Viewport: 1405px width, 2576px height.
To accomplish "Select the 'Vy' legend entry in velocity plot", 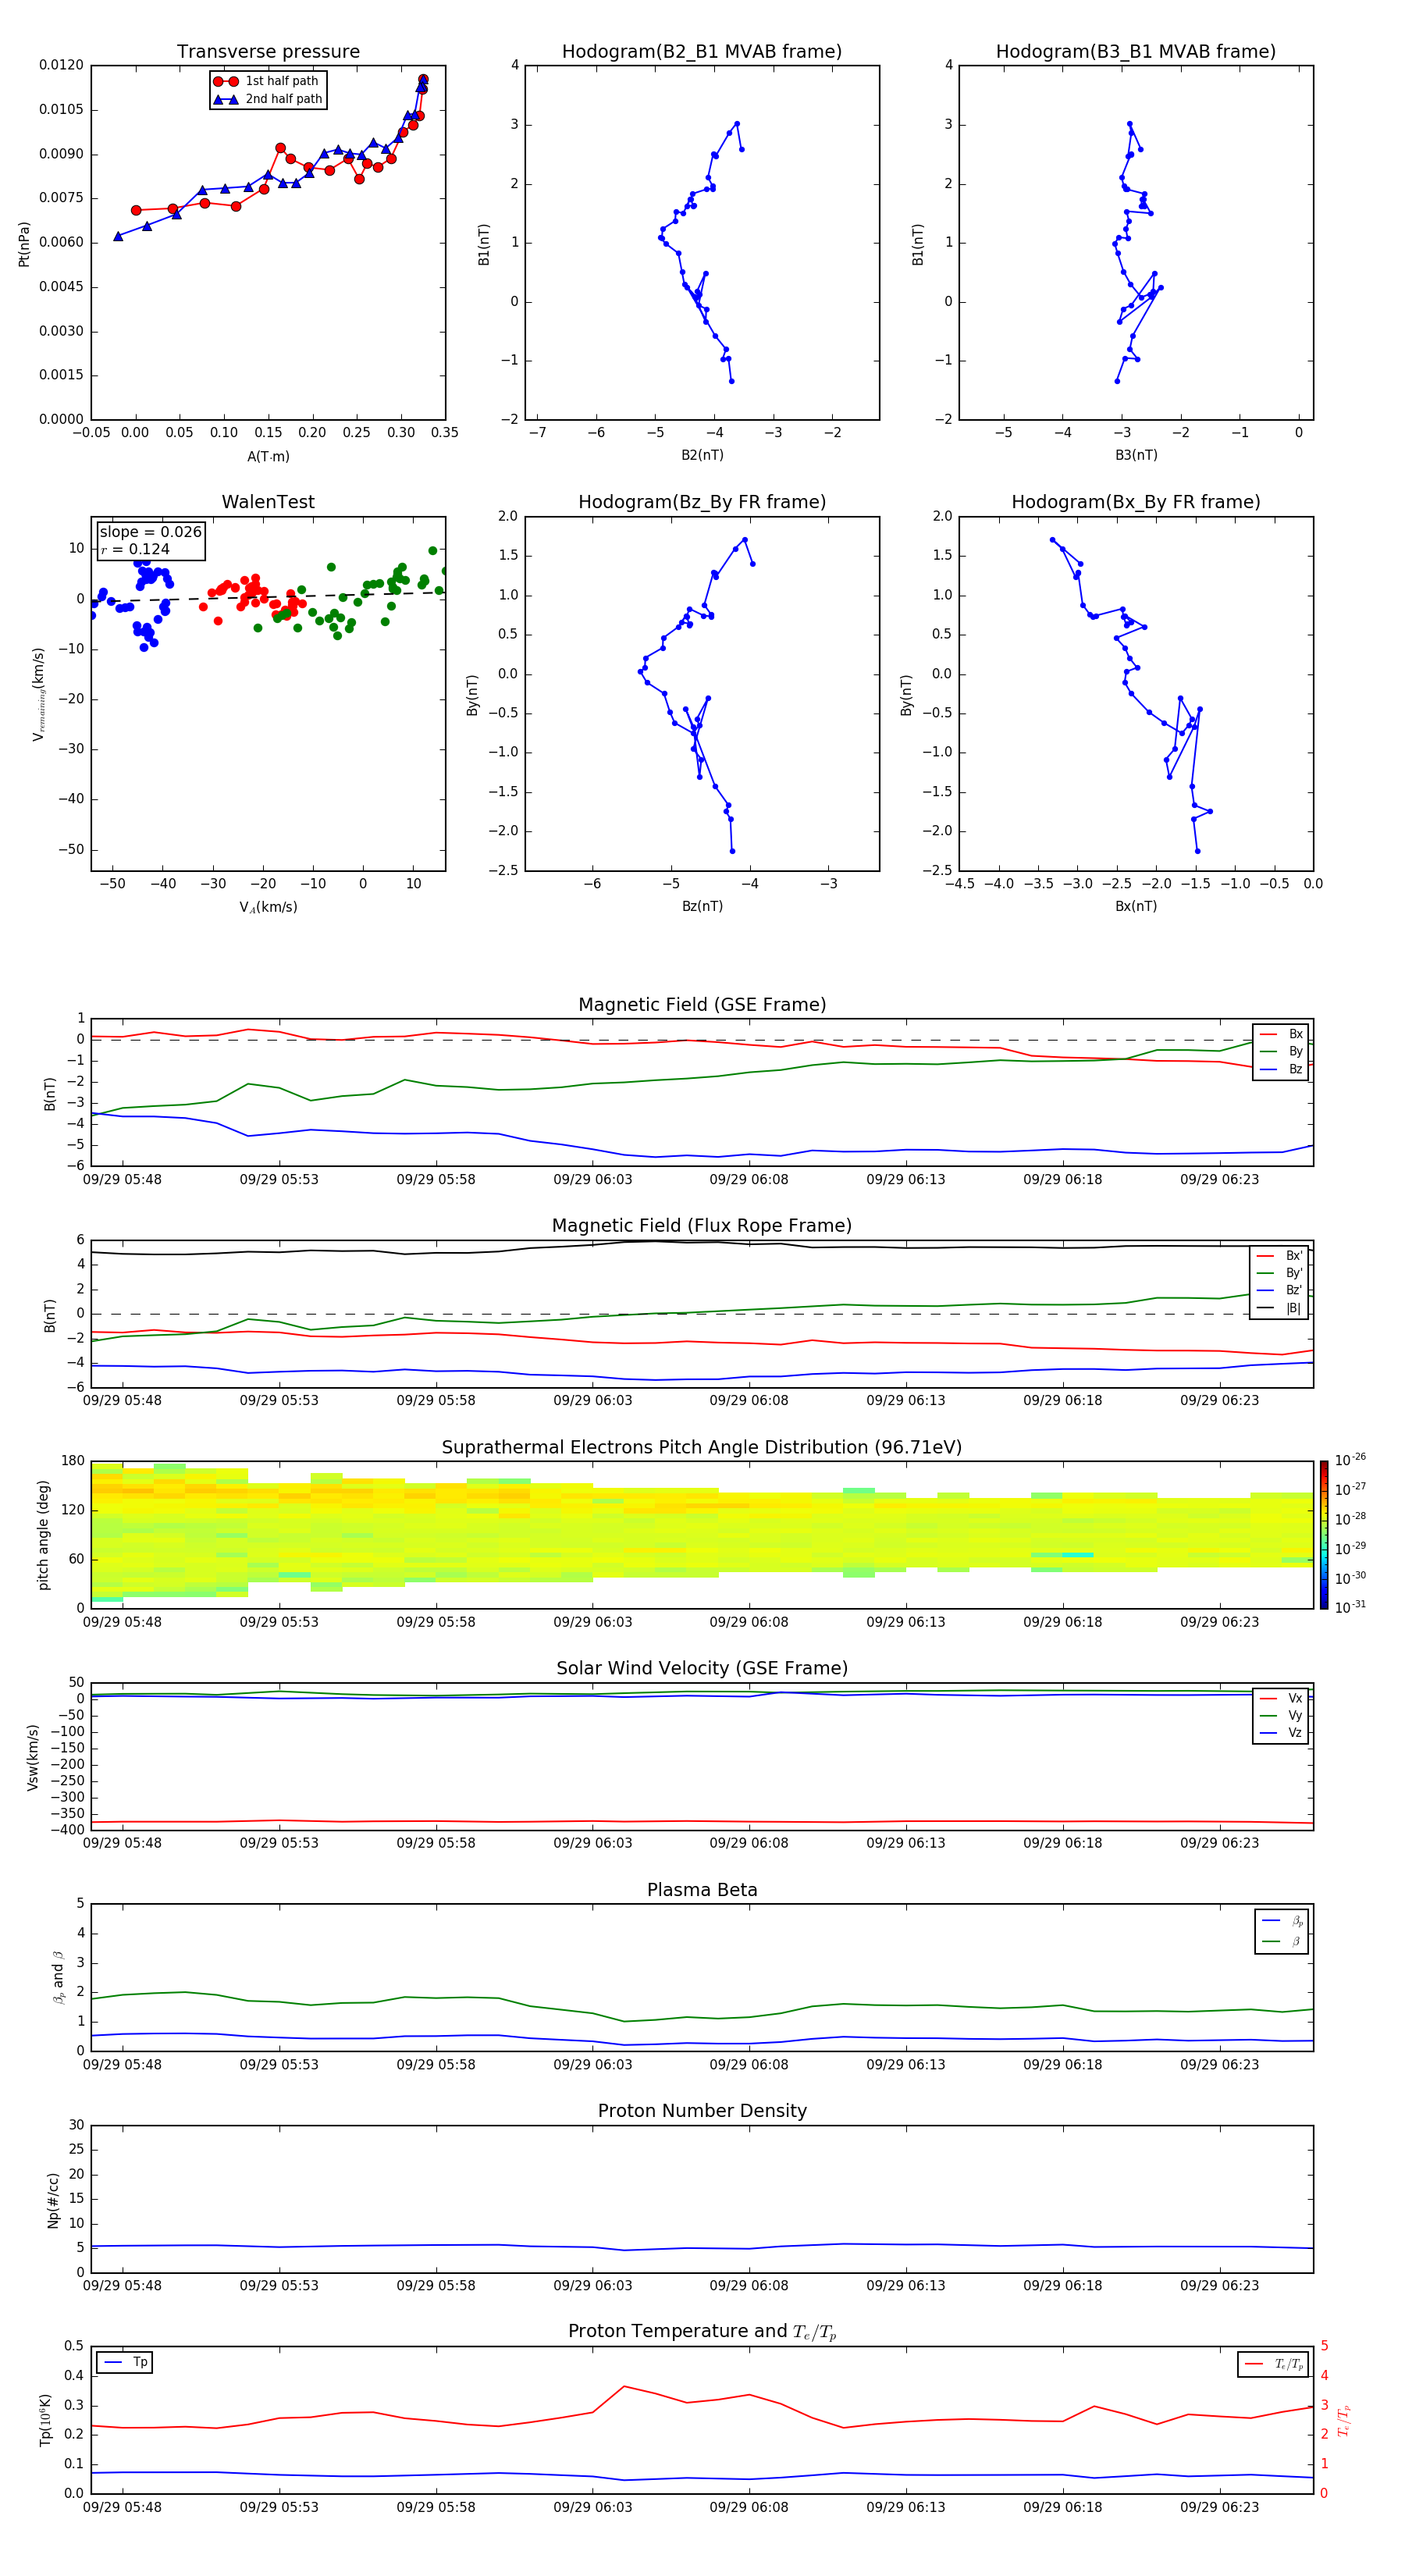I will click(1281, 1716).
